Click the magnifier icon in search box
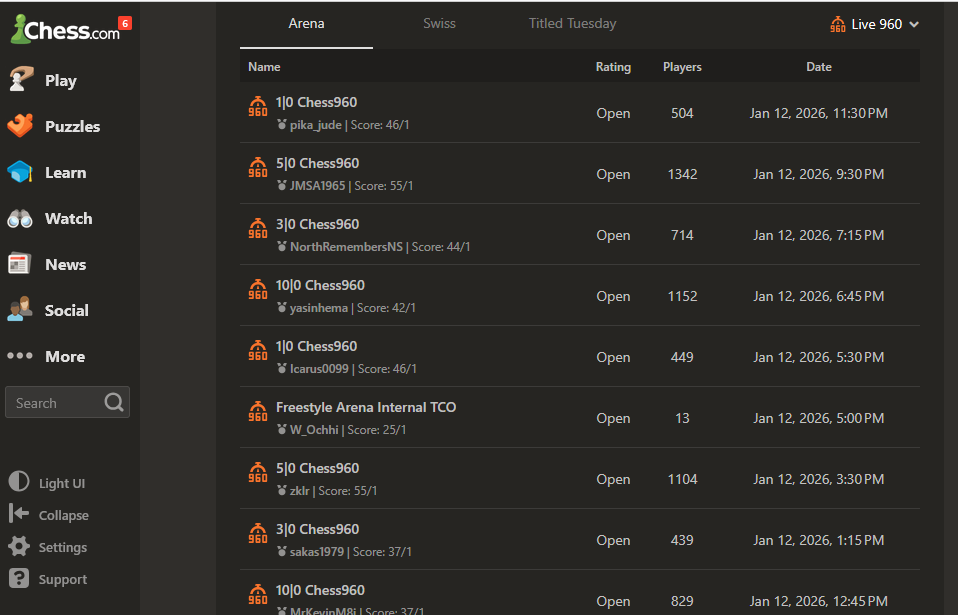Image resolution: width=958 pixels, height=615 pixels. (114, 403)
